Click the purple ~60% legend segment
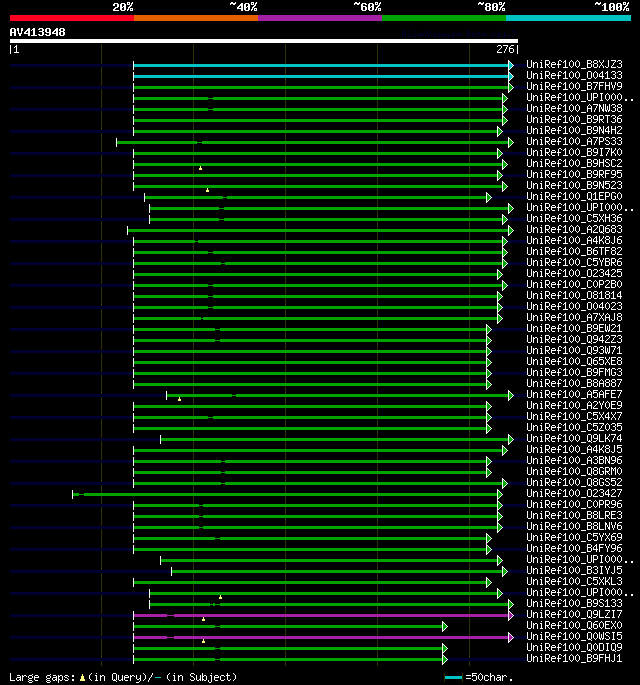This screenshot has height=685, width=640. click(320, 18)
